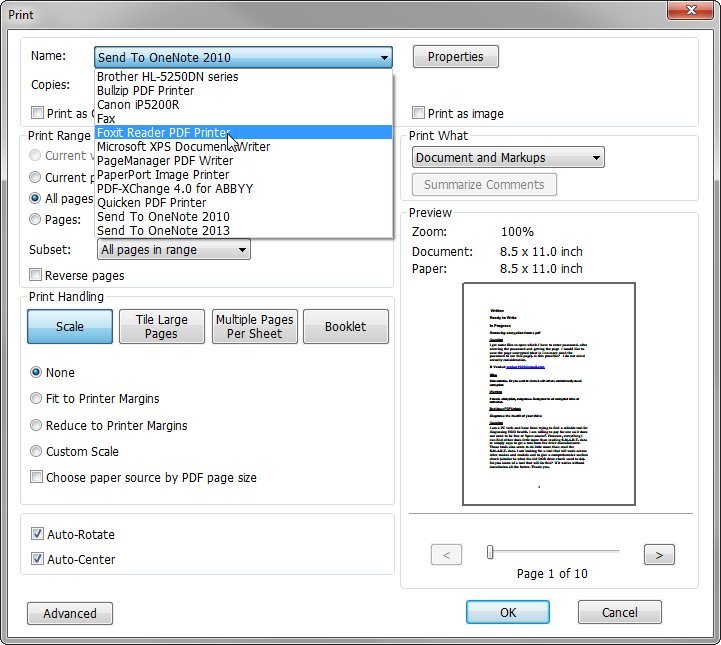Select Brother HL-5250DN series printer
The height and width of the screenshot is (645, 721).
[x=243, y=77]
